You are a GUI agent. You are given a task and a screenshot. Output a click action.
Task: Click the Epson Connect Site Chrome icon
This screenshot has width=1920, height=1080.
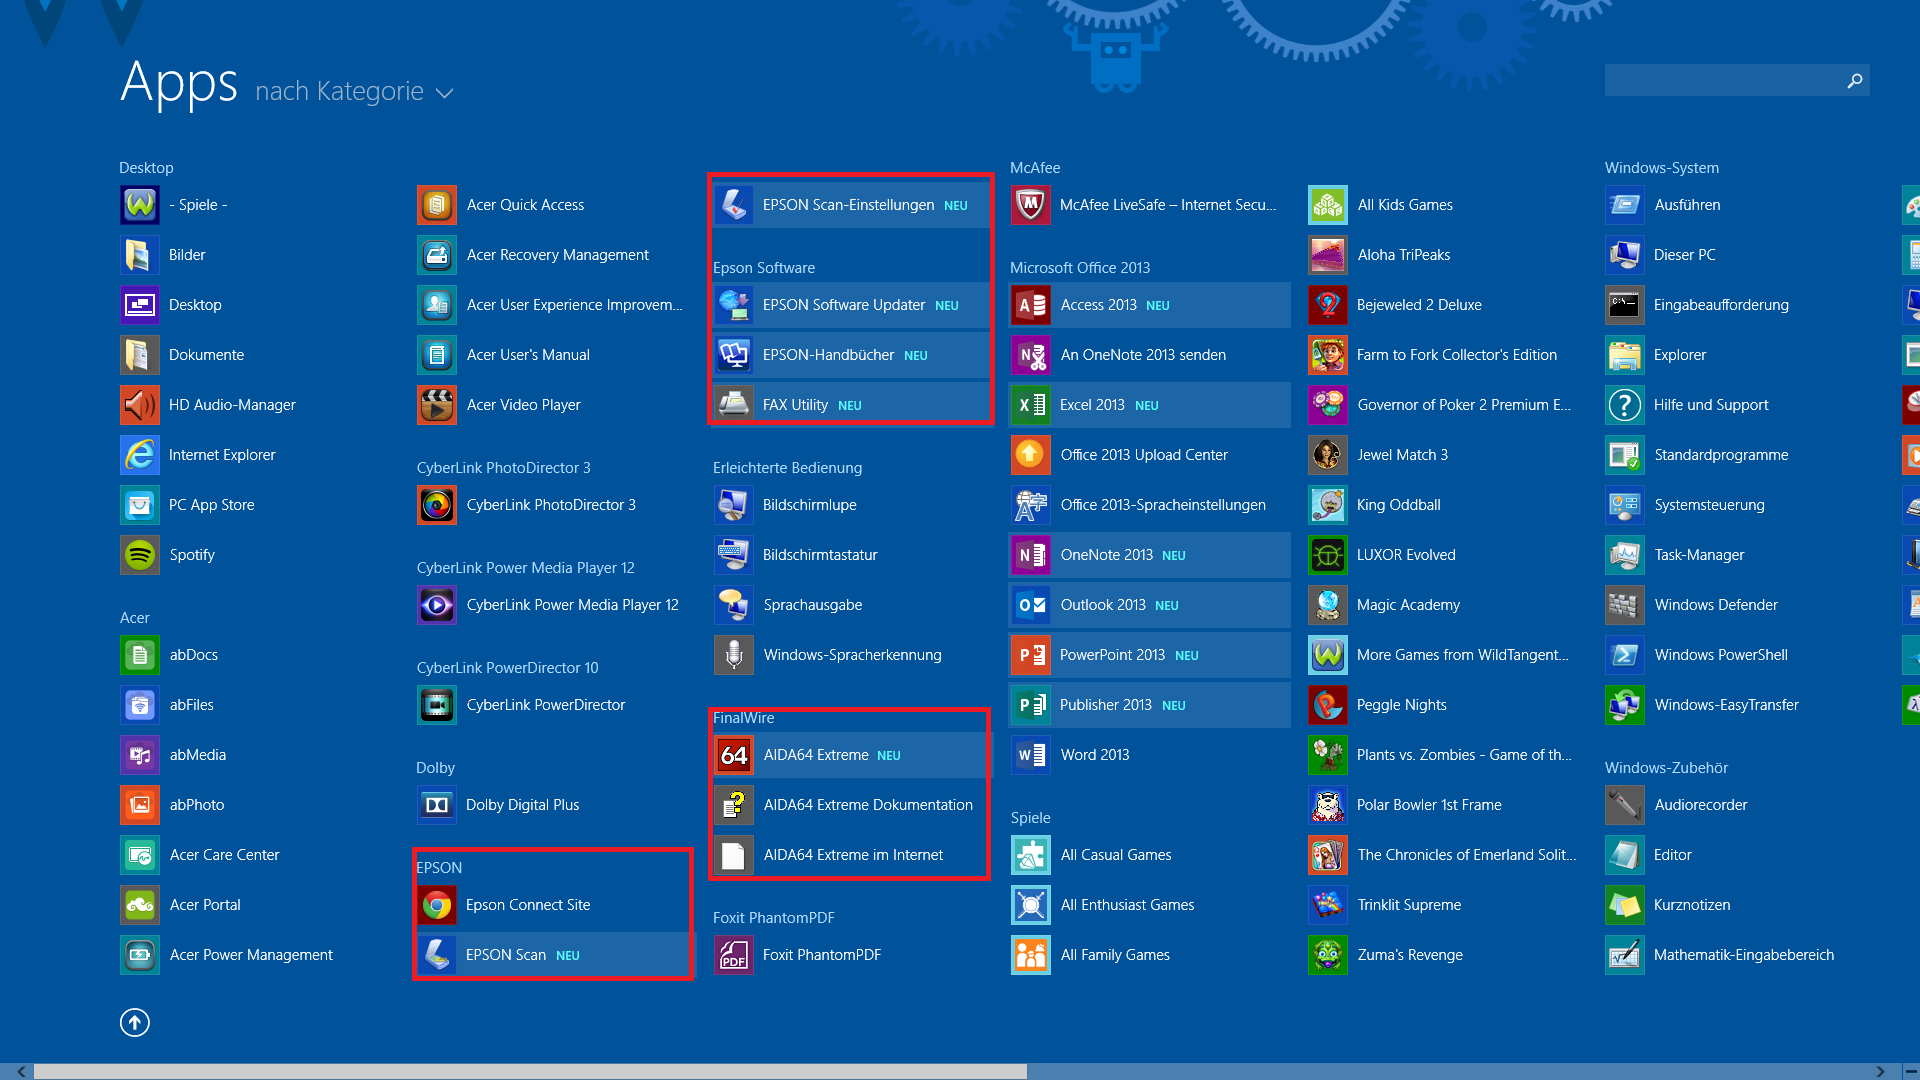pos(437,905)
